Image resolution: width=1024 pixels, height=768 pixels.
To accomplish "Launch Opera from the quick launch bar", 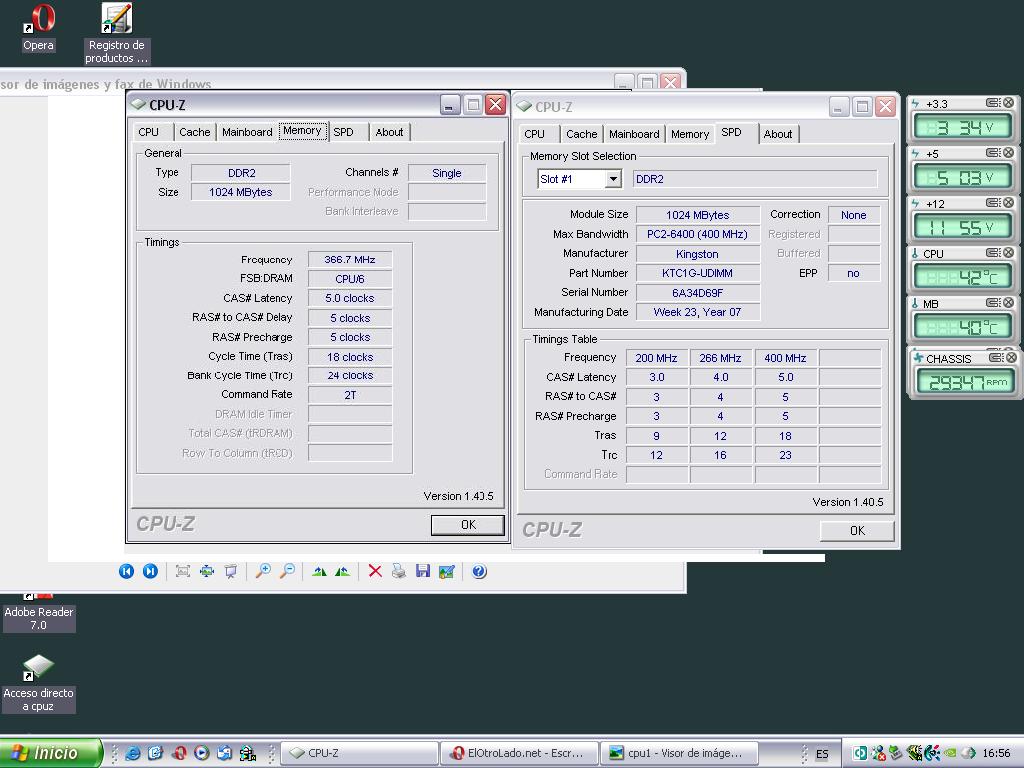I will click(x=179, y=753).
